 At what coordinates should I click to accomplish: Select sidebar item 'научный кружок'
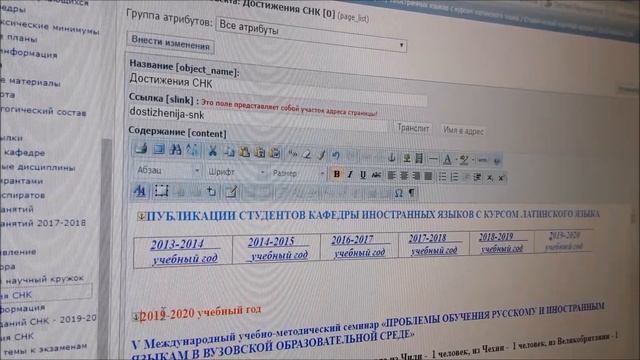[44, 280]
